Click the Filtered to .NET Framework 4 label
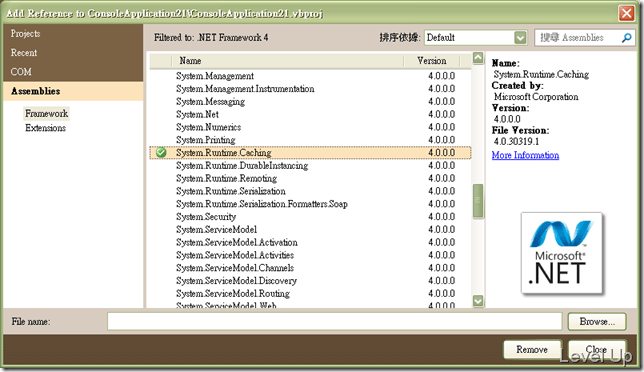The image size is (644, 372). (211, 38)
